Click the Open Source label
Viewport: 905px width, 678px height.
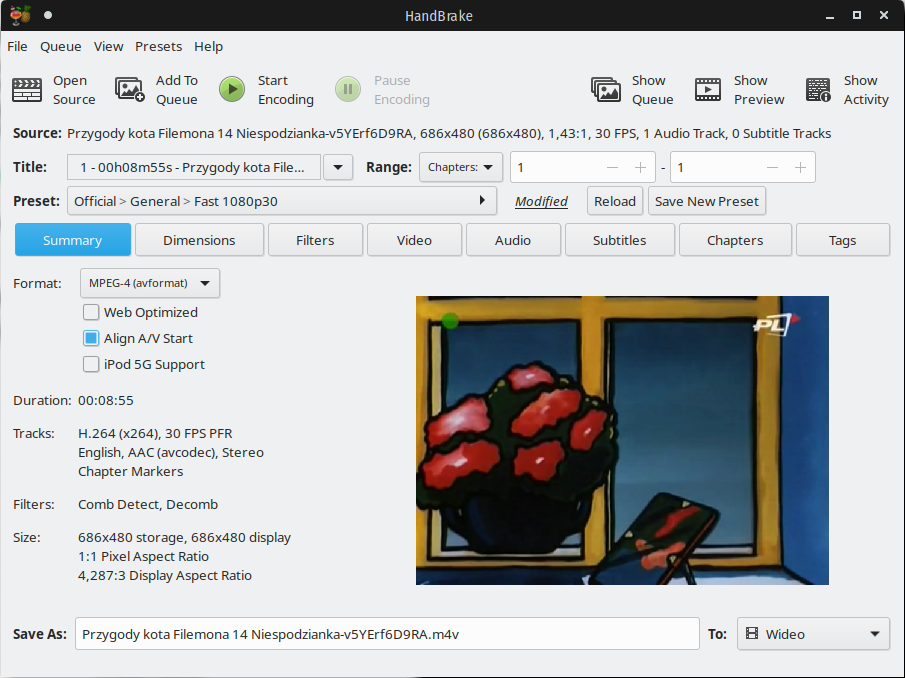tap(74, 90)
